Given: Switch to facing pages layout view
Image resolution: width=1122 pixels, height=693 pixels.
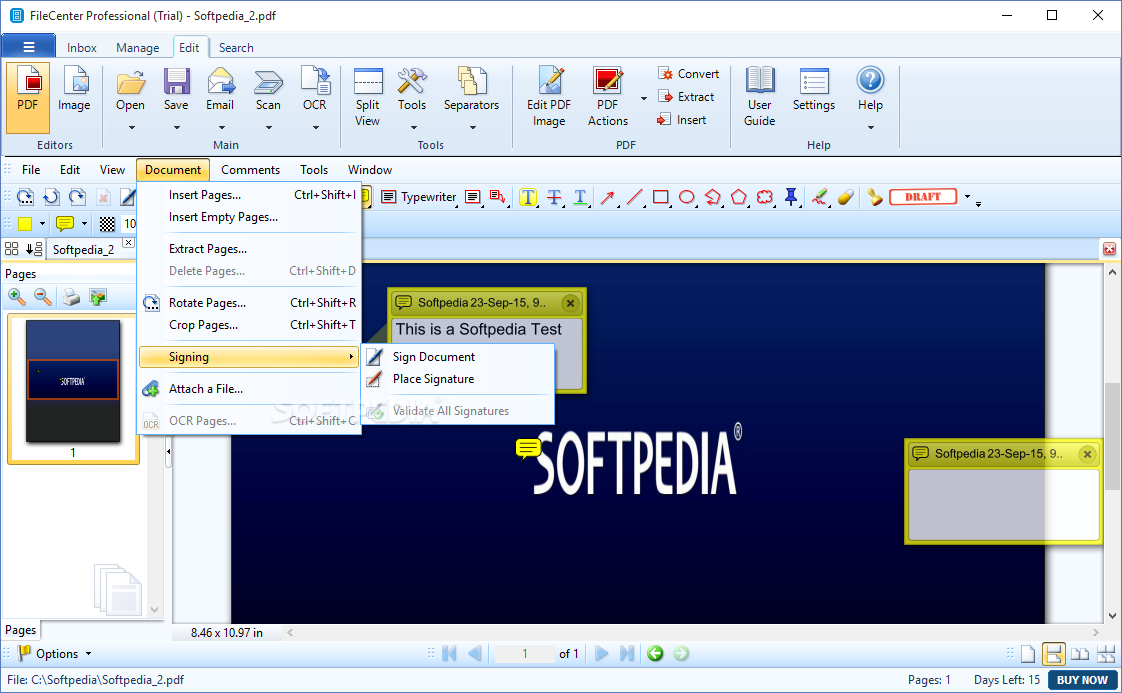Looking at the screenshot, I should point(1080,654).
